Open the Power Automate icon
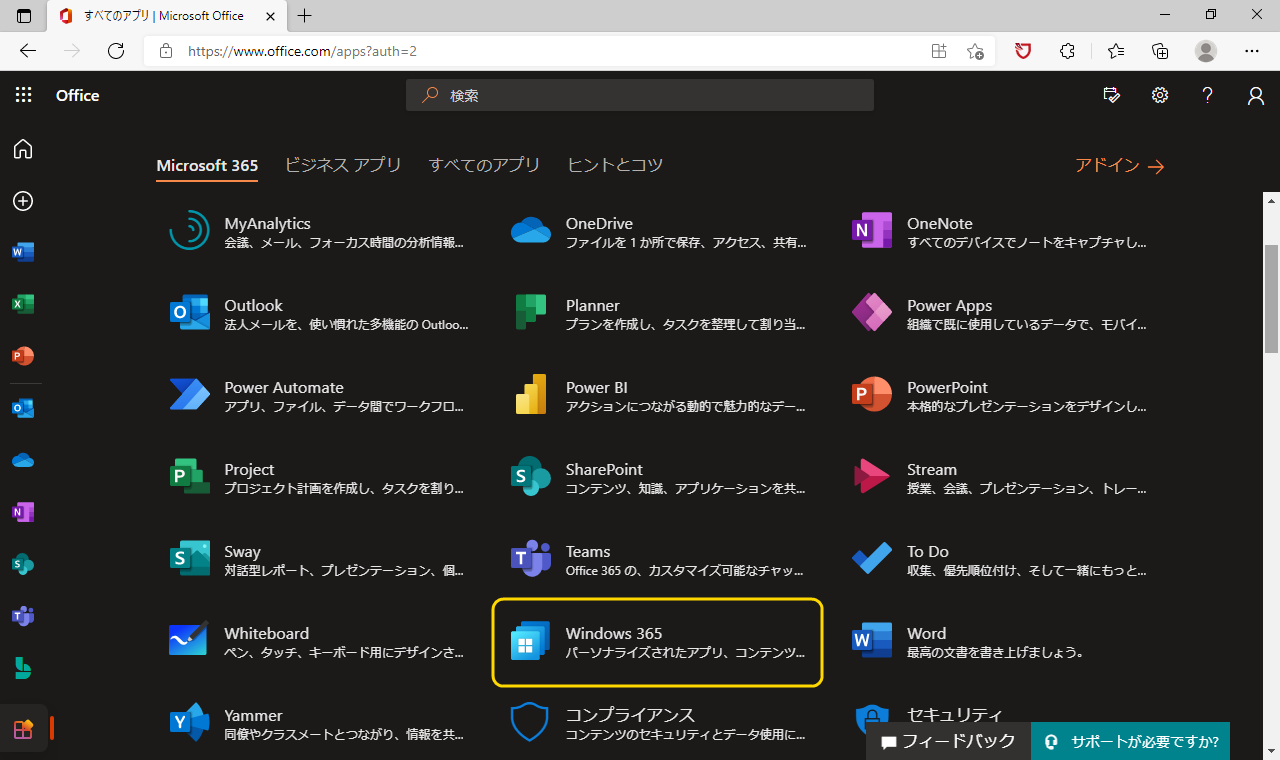Screen dimensions: 1280x760 [x=190, y=394]
